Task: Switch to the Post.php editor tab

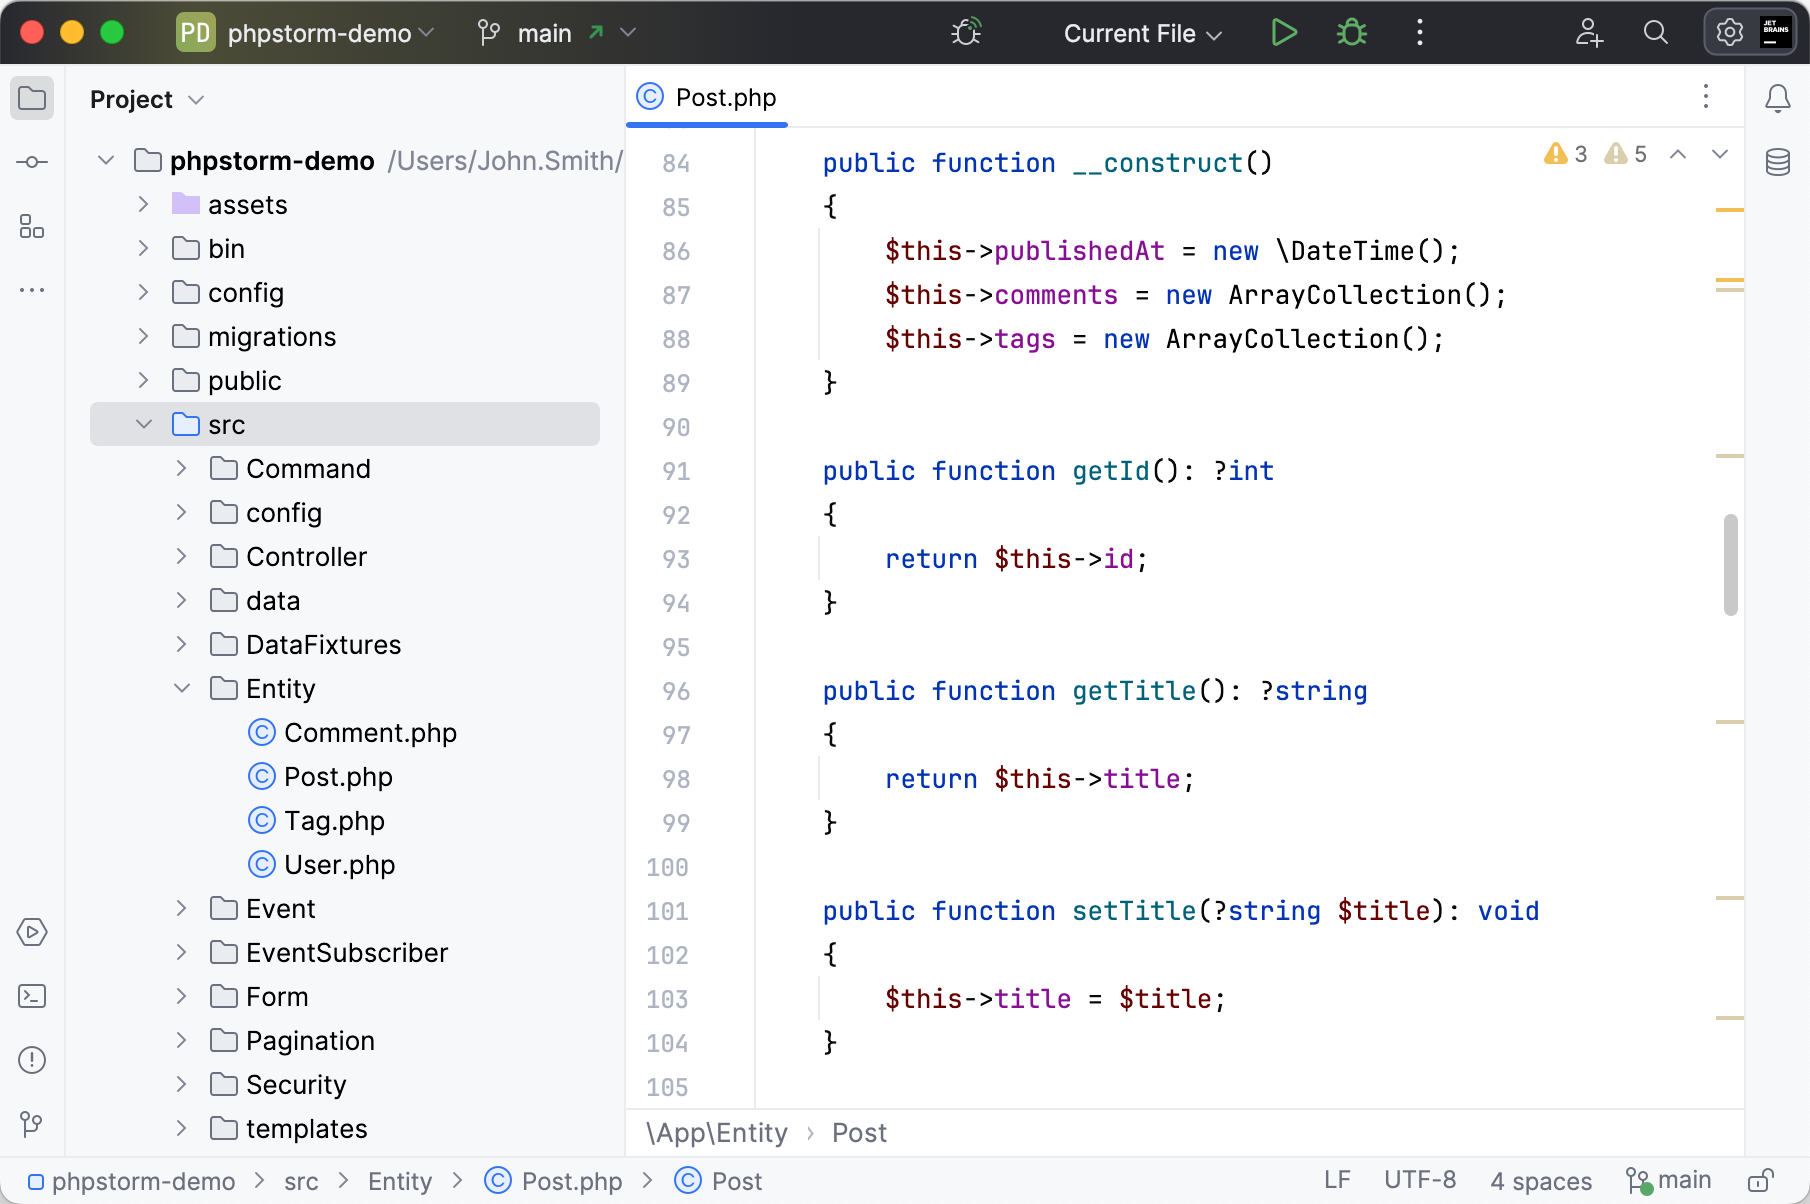Action: coord(708,98)
